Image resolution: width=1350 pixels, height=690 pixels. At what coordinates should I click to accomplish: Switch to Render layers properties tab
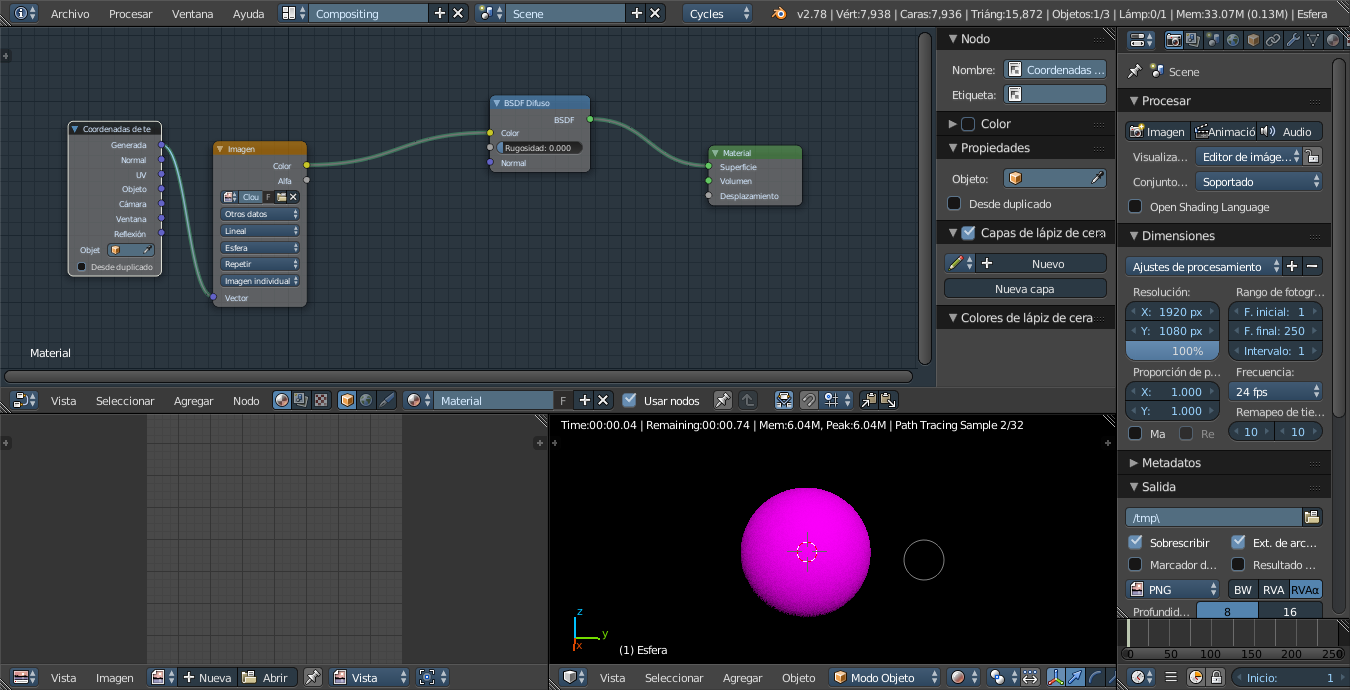pyautogui.click(x=1194, y=40)
